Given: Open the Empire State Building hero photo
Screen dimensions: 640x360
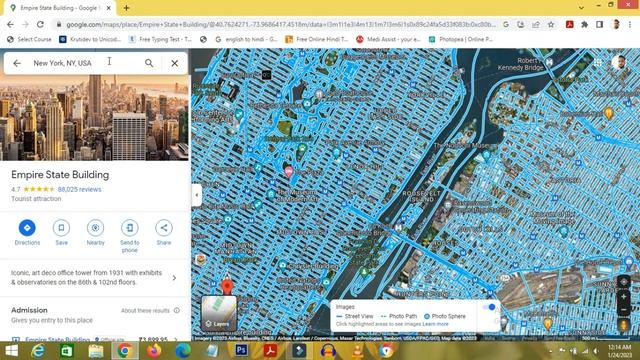Looking at the screenshot, I should (x=95, y=118).
